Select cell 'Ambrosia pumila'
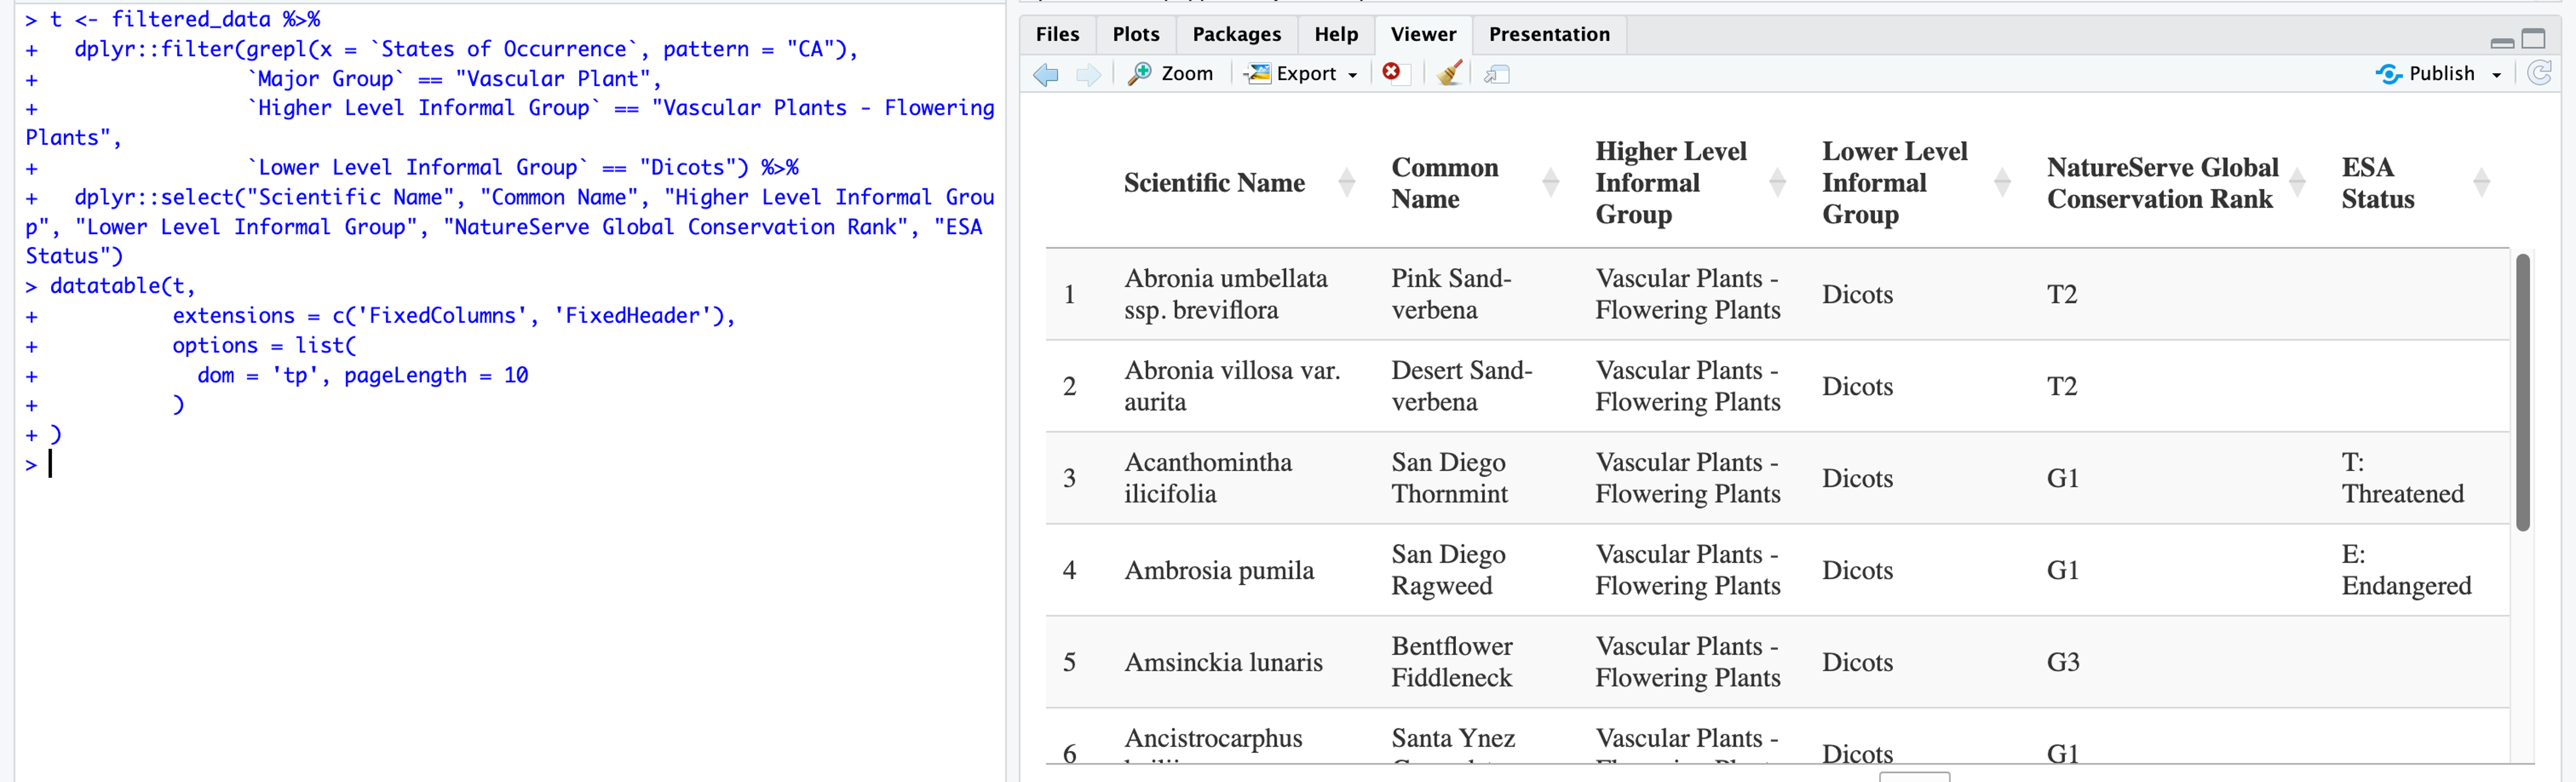 point(1219,570)
